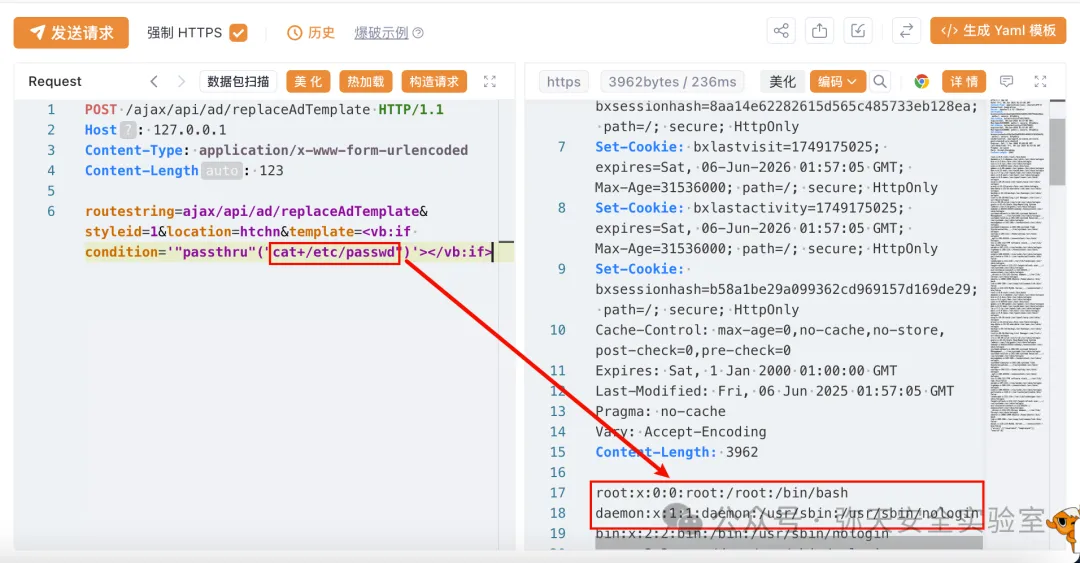The width and height of the screenshot is (1080, 563).
Task: Click the Set-Cookie bxlastvisit line
Action: click(767, 167)
